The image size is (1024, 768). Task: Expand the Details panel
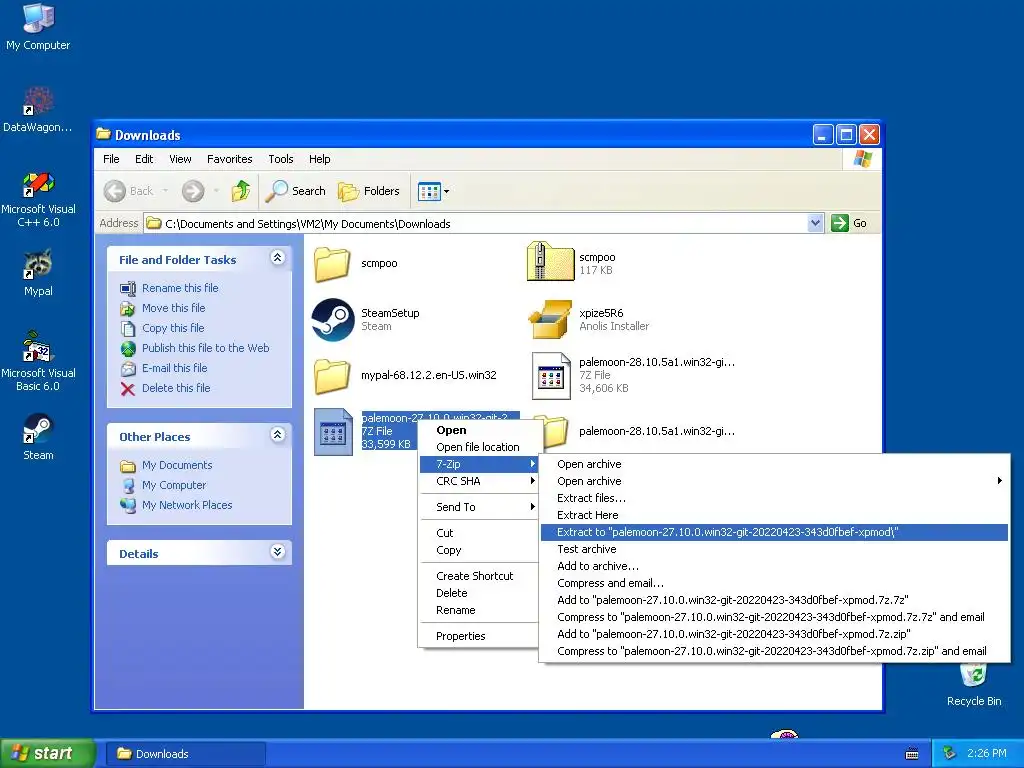click(x=278, y=552)
